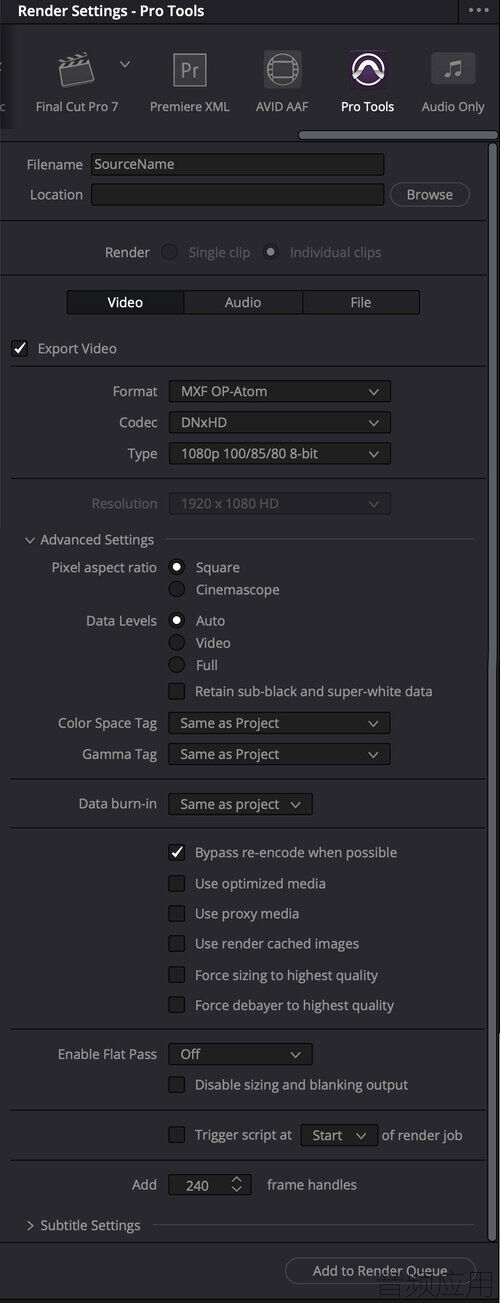Click the Browse button
Viewport: 500px width, 1303px height.
pyautogui.click(x=429, y=195)
